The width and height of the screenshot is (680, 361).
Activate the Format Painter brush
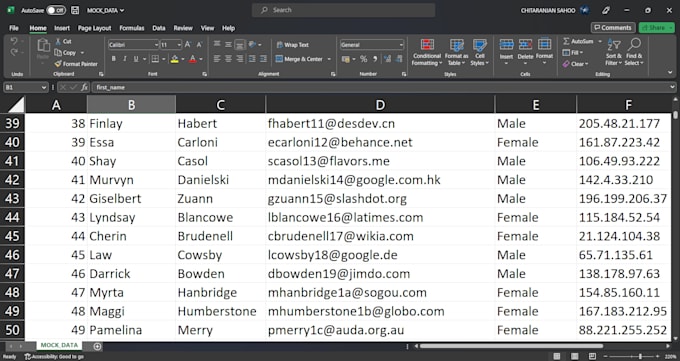click(x=58, y=64)
